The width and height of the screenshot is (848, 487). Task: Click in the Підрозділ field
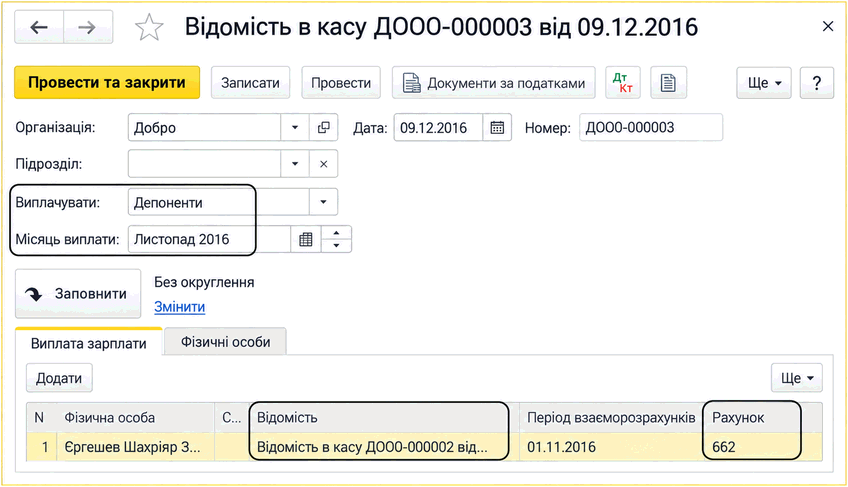click(x=204, y=164)
